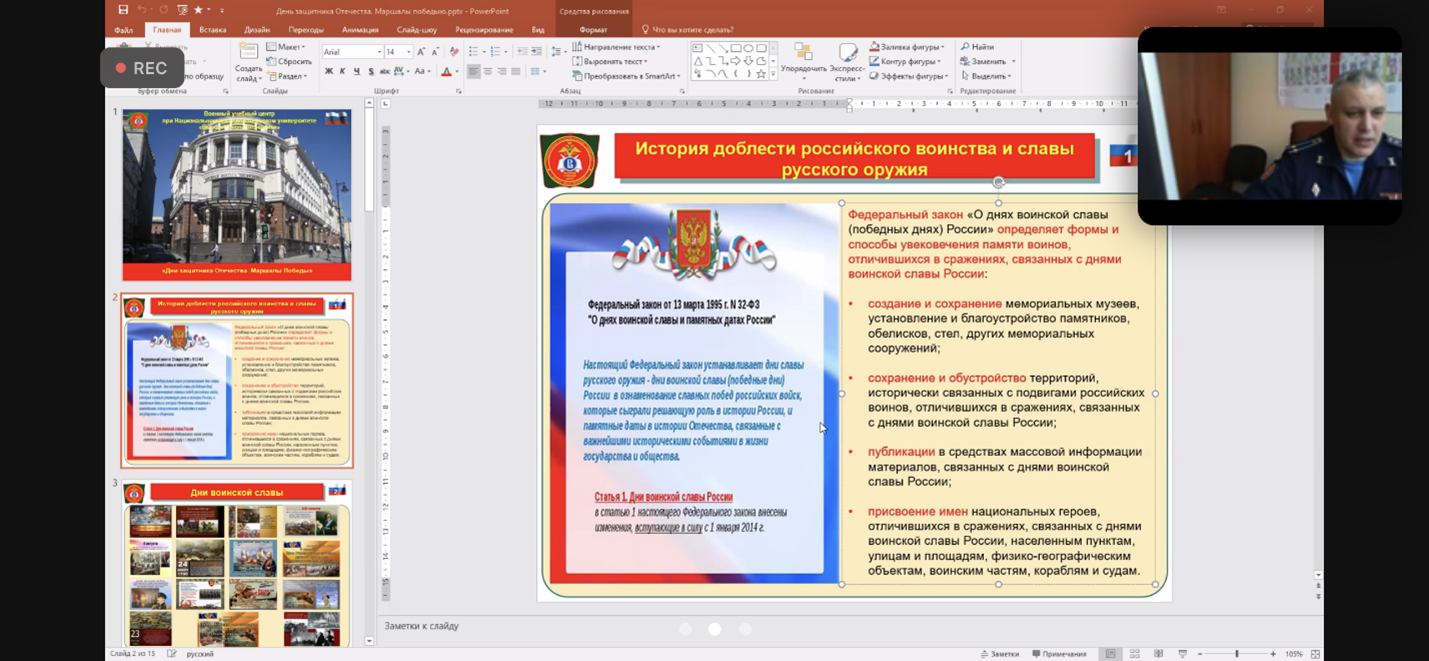This screenshot has width=1429, height=661.
Task: Toggle Bold (Ж) formatting
Action: 329,71
